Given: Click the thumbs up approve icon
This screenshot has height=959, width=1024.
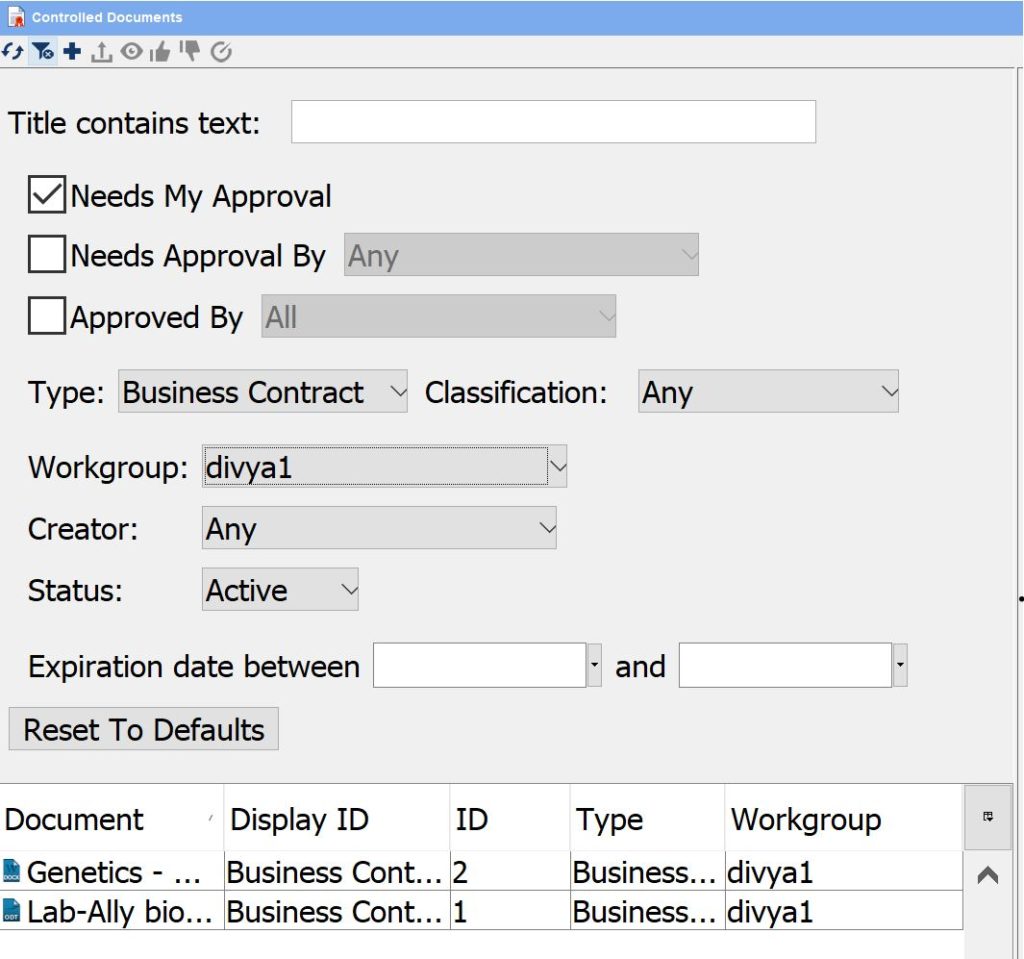Looking at the screenshot, I should (x=160, y=52).
